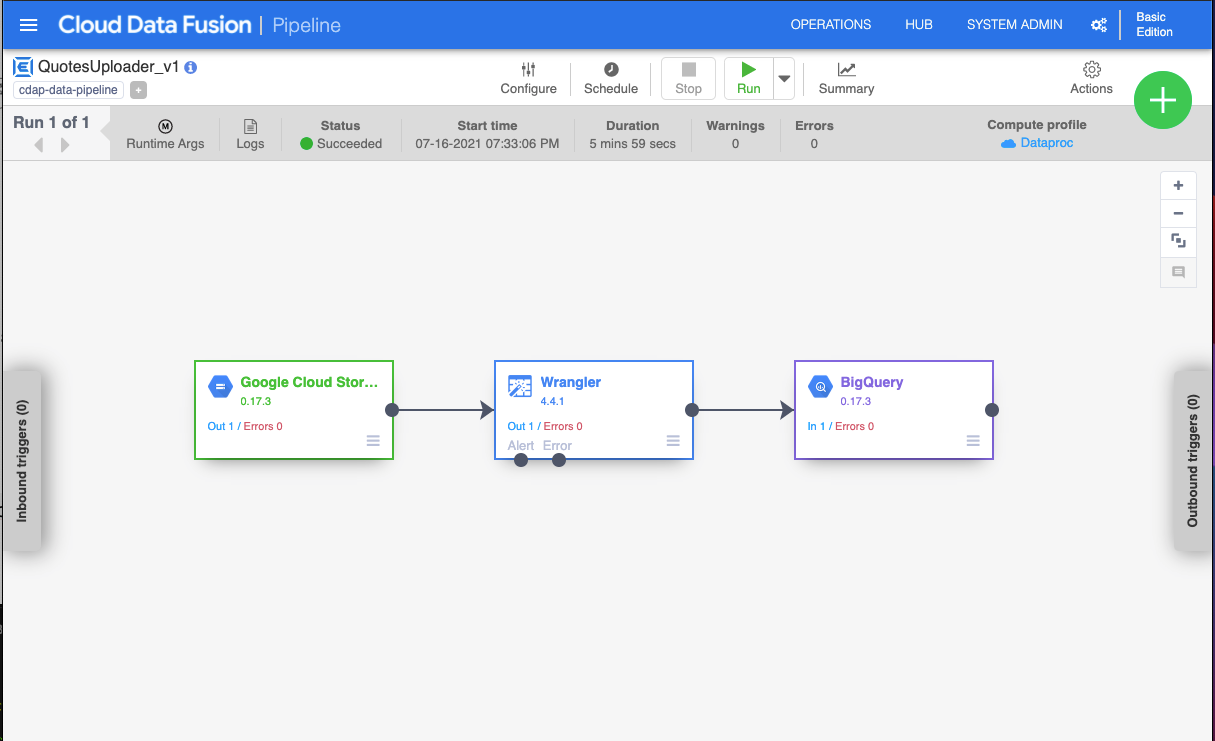The image size is (1215, 741).
Task: Open the BigQuery node hamburger menu
Action: pos(973,441)
